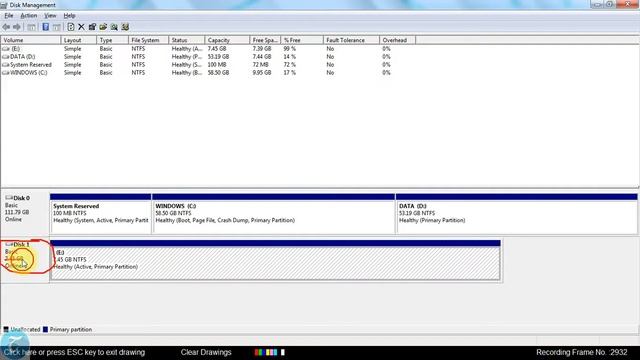Sort by the Capacity column header
The image size is (640, 360).
coord(227,40)
